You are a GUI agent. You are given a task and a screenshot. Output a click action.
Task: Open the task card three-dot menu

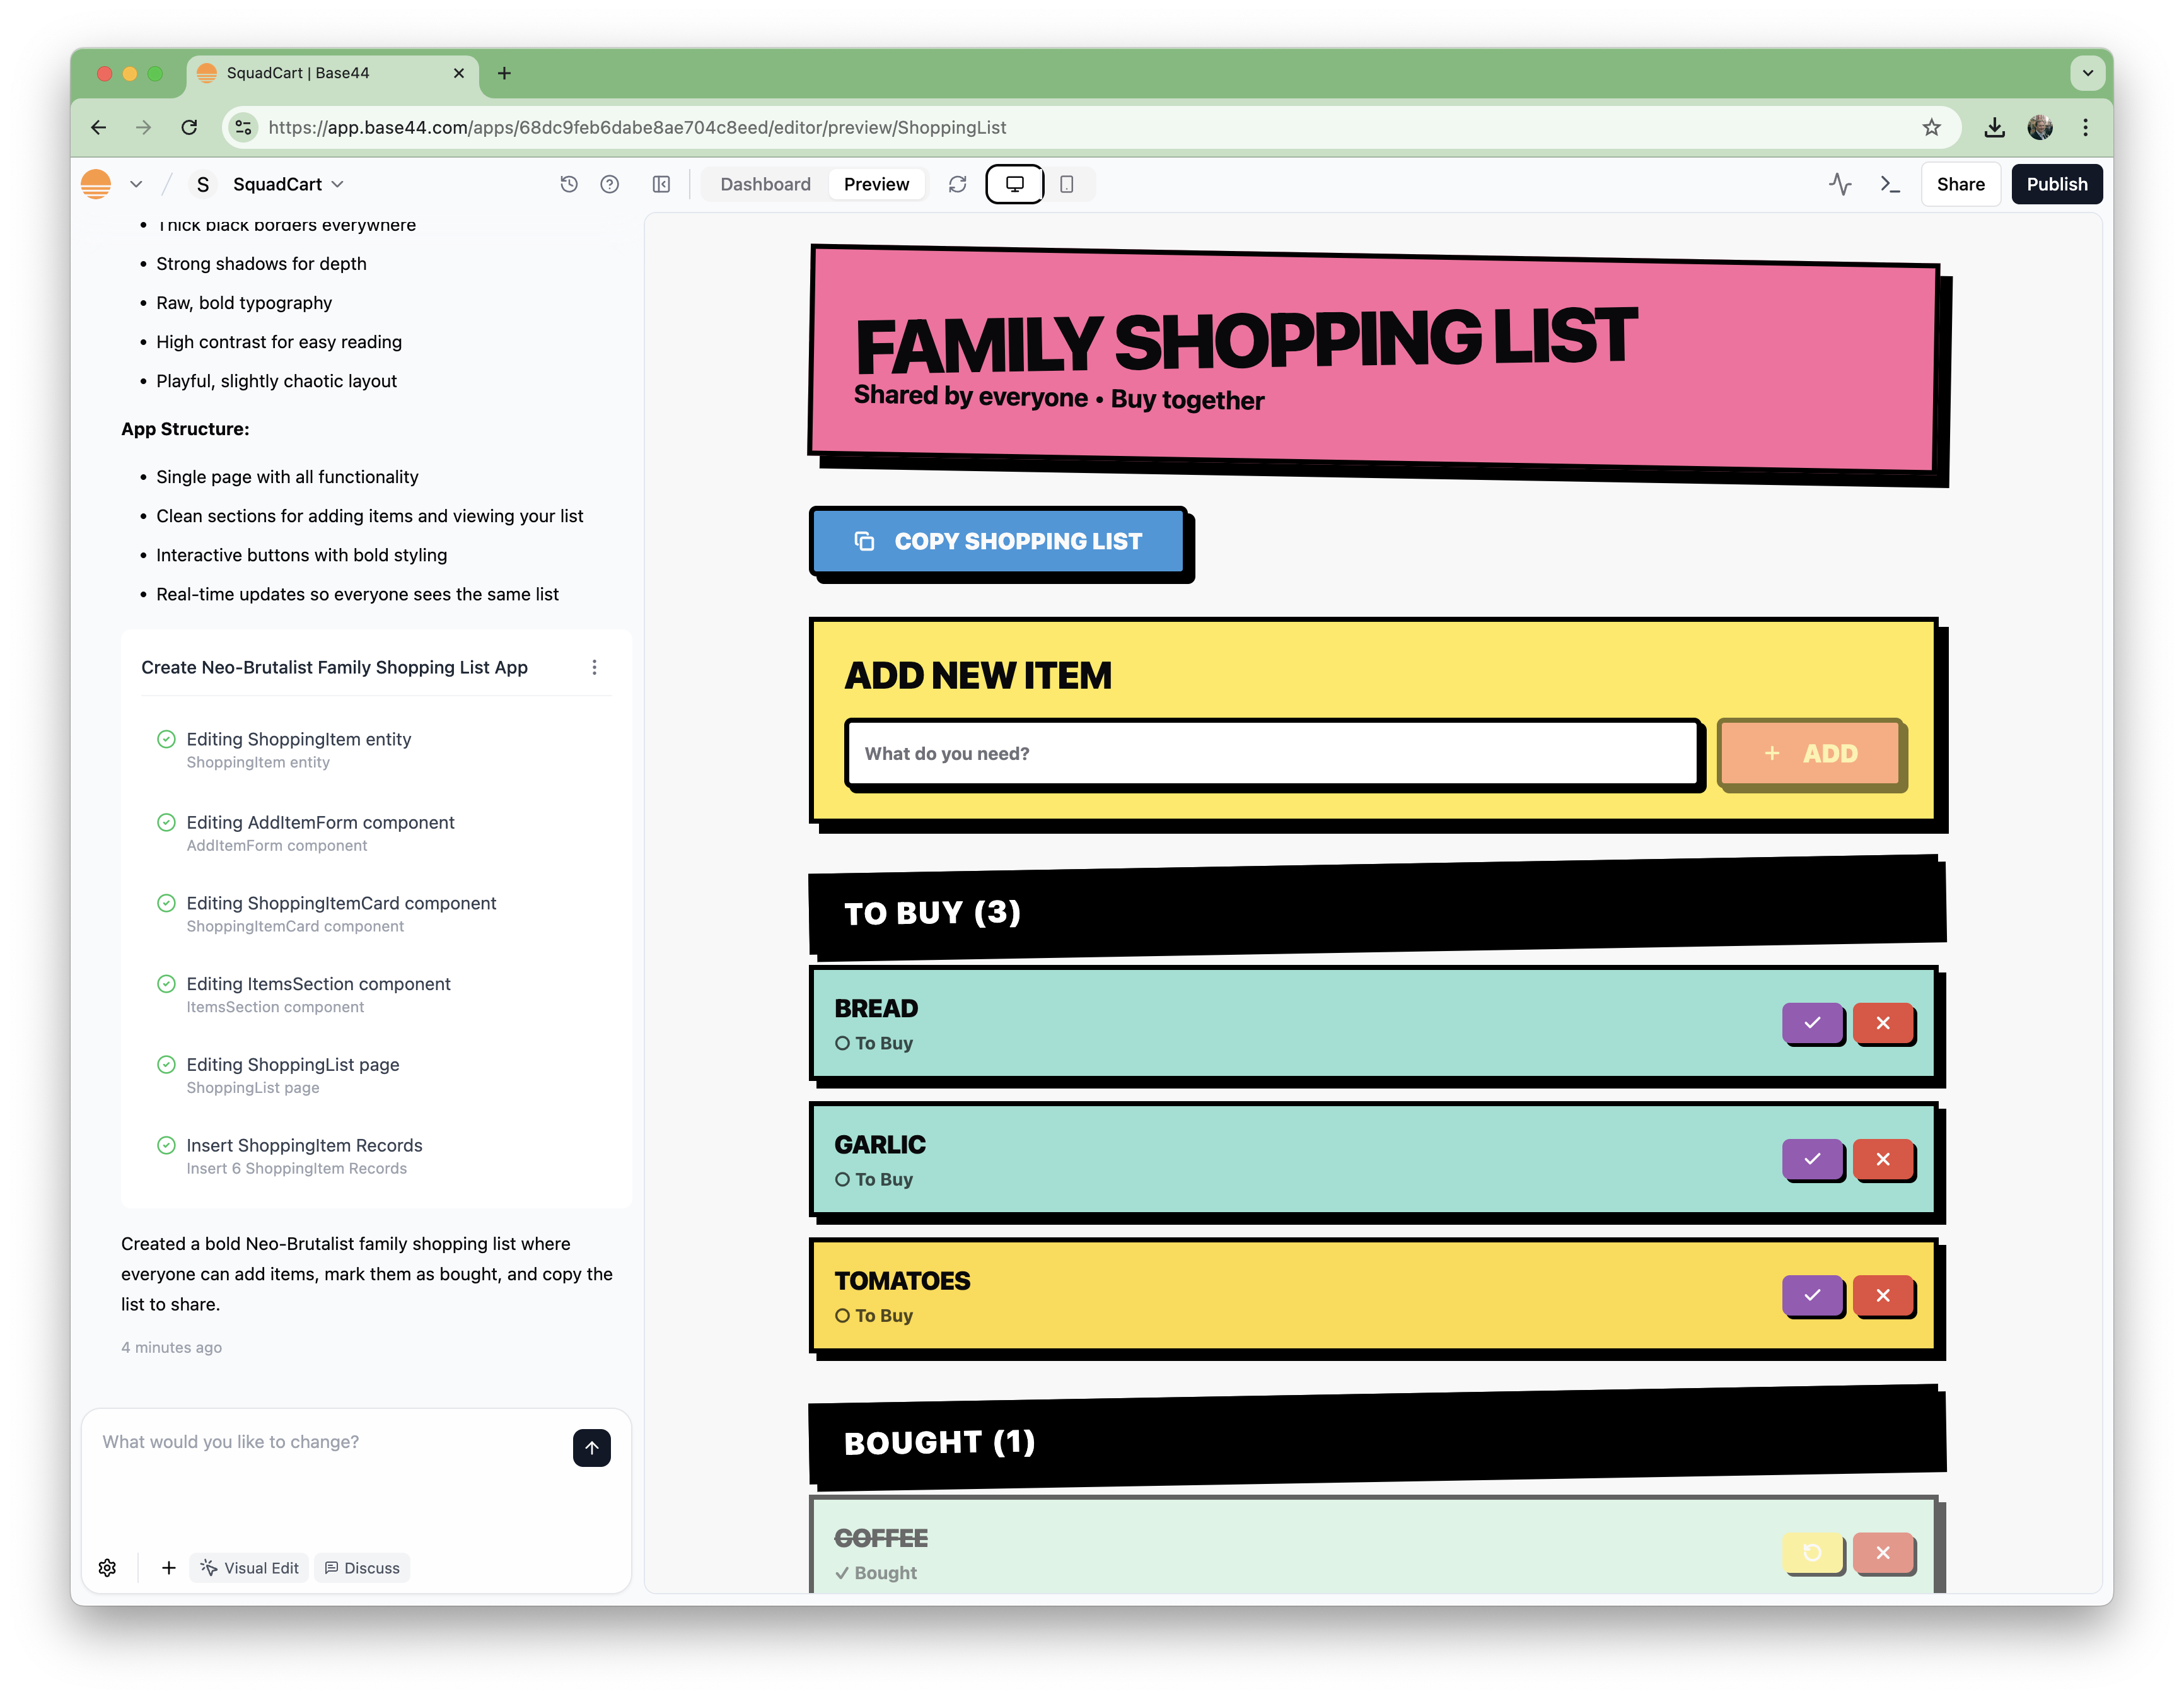pos(594,667)
